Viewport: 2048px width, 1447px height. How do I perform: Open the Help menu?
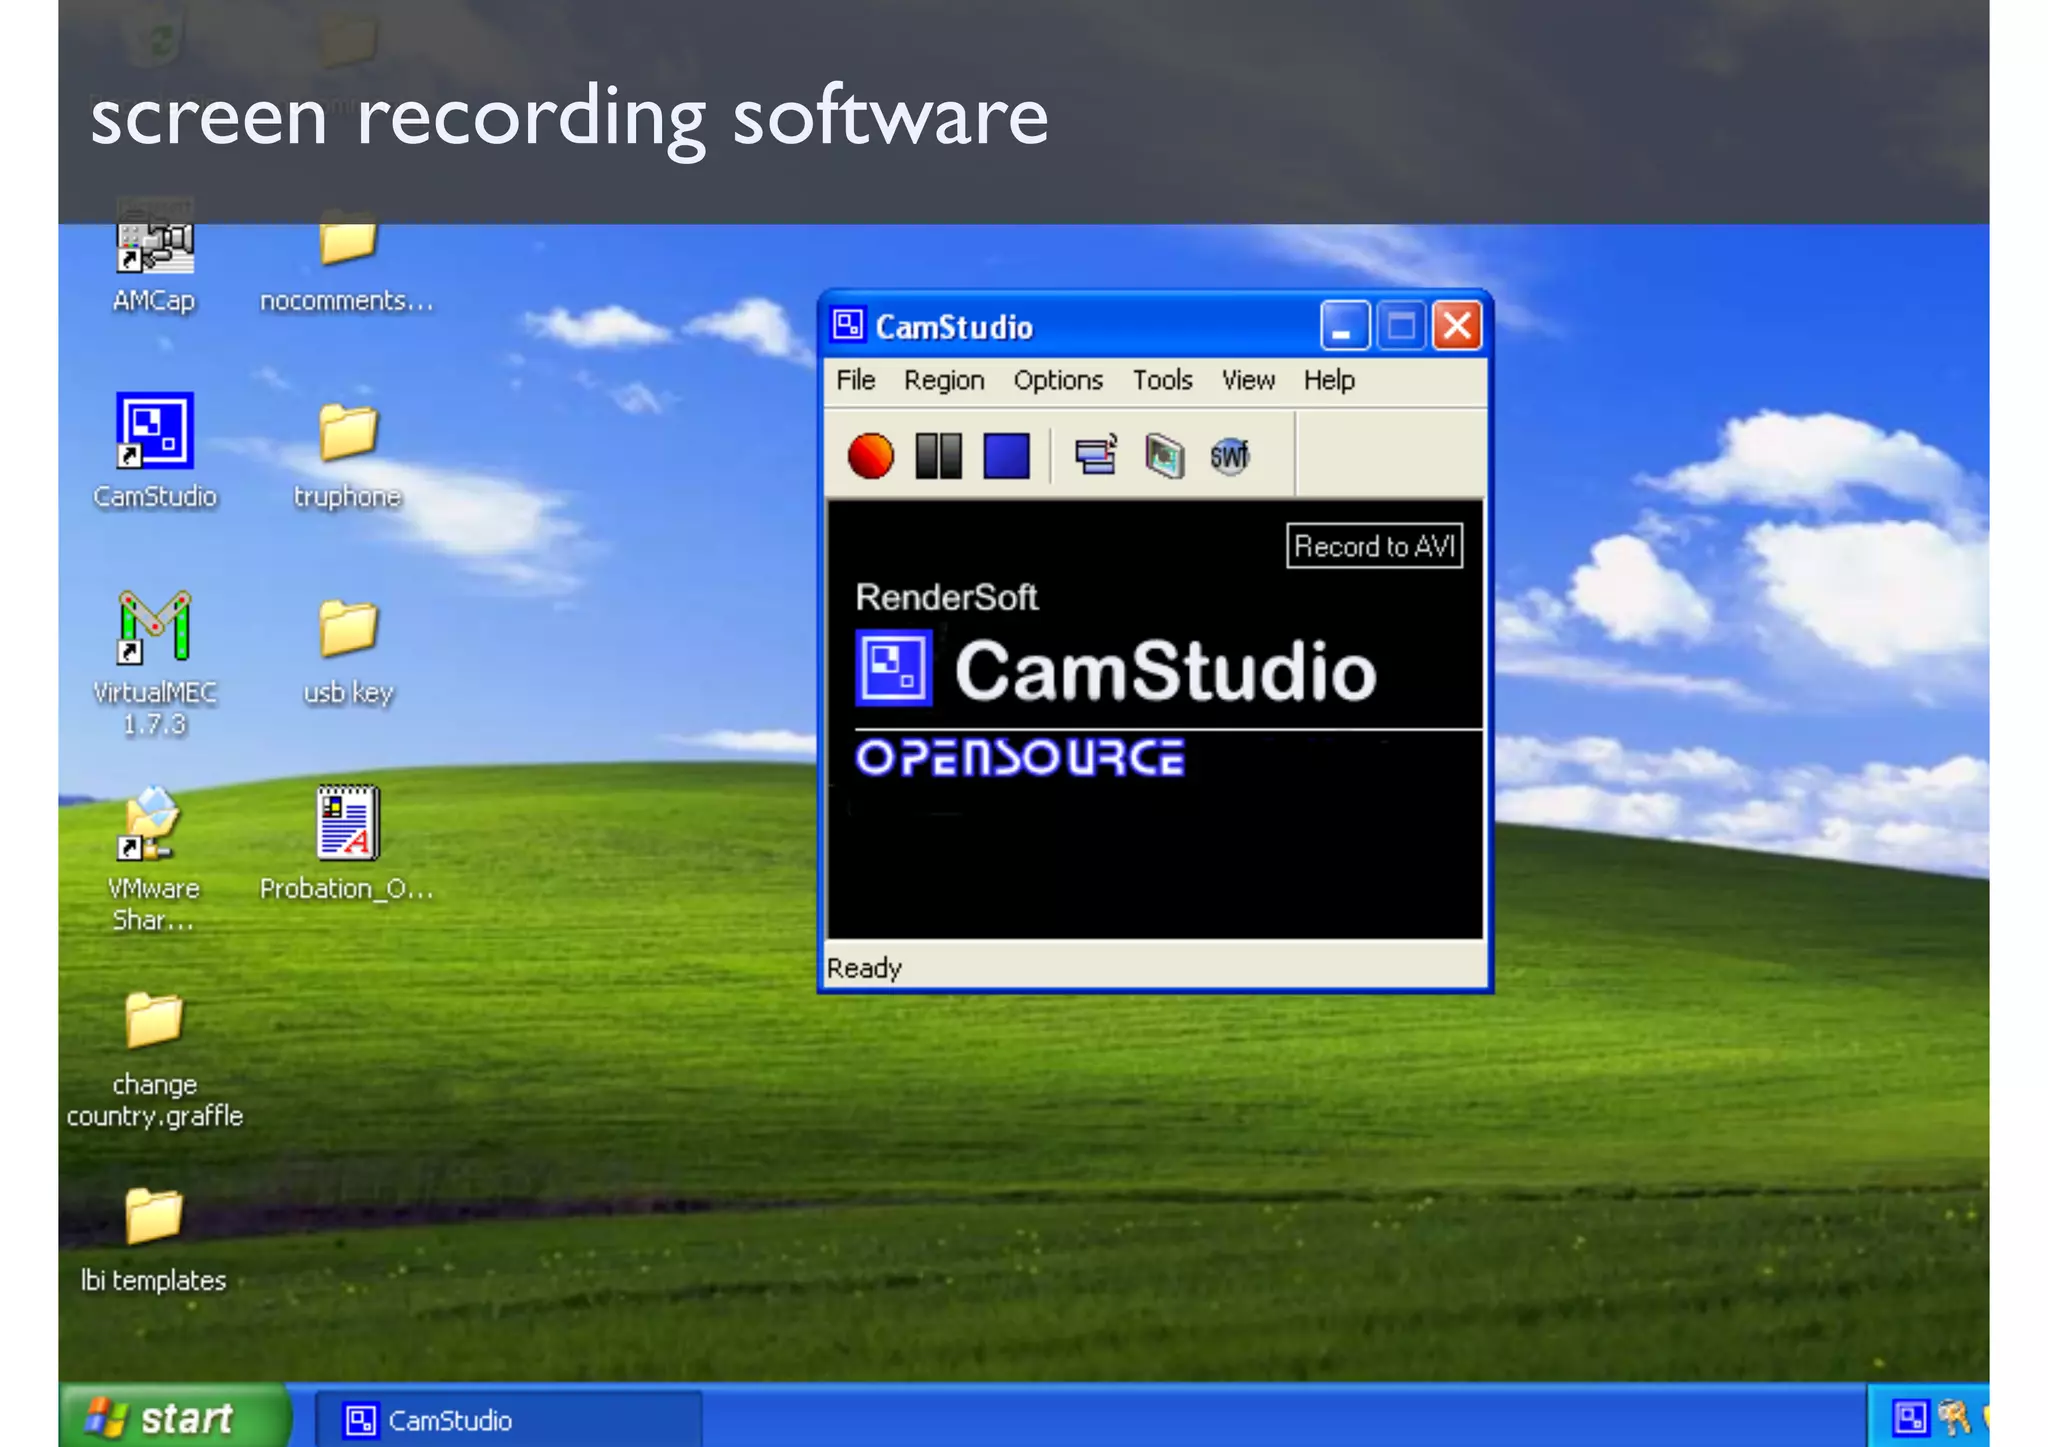point(1329,380)
